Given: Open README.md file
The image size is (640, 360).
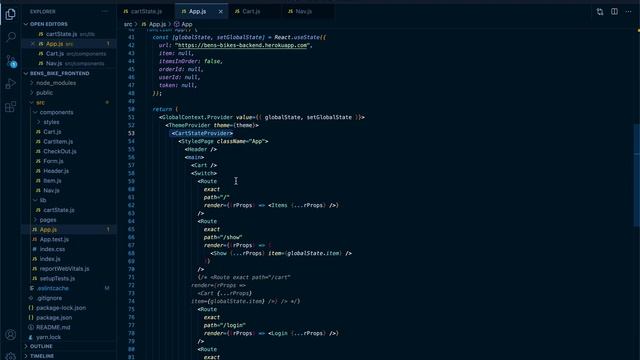Looking at the screenshot, I should 53,327.
